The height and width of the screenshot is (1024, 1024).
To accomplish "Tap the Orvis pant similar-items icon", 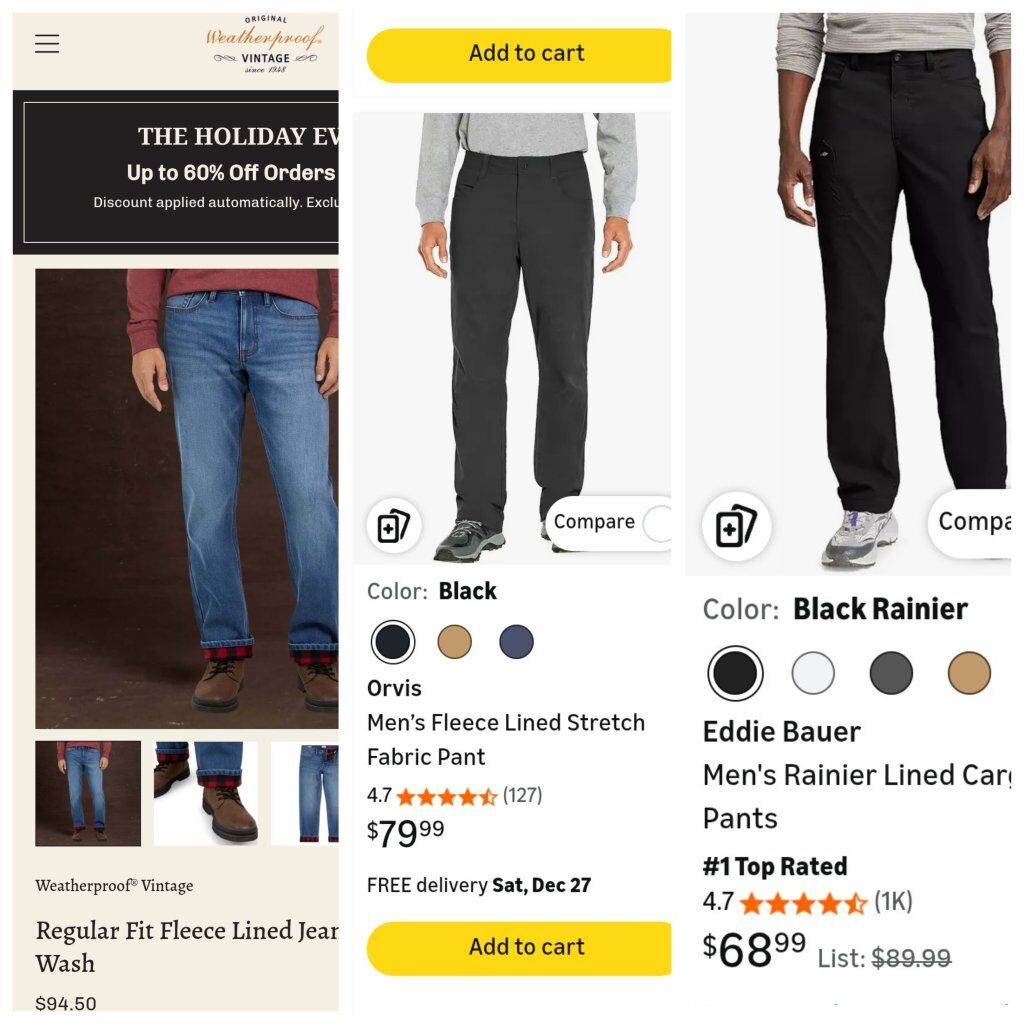I will (x=394, y=525).
